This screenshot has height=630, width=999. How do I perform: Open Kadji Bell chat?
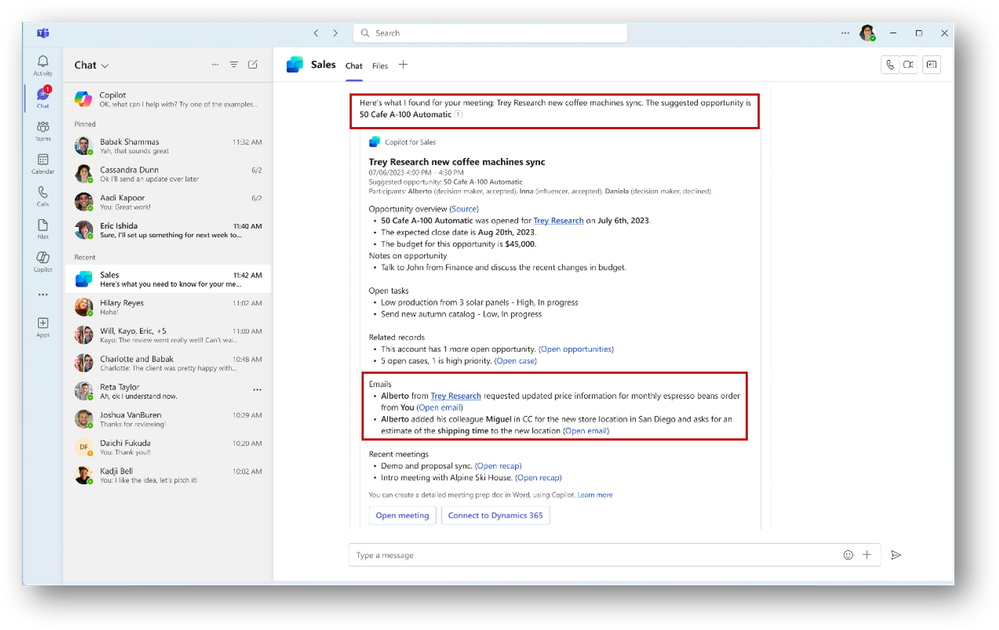pos(168,475)
